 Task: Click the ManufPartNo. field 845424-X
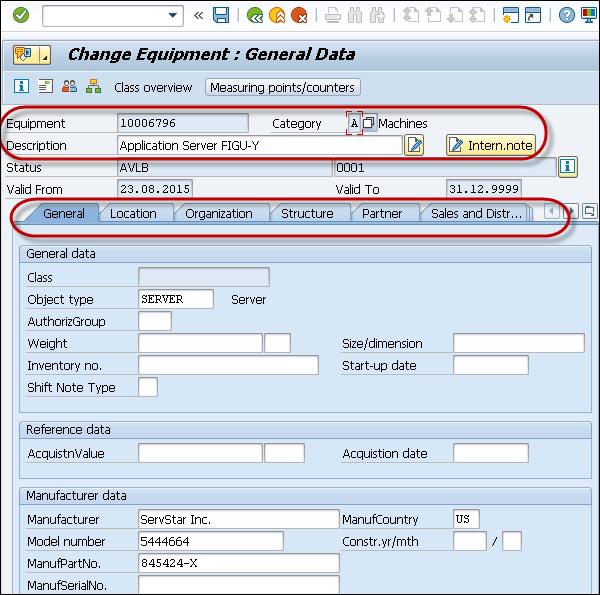tap(239, 563)
